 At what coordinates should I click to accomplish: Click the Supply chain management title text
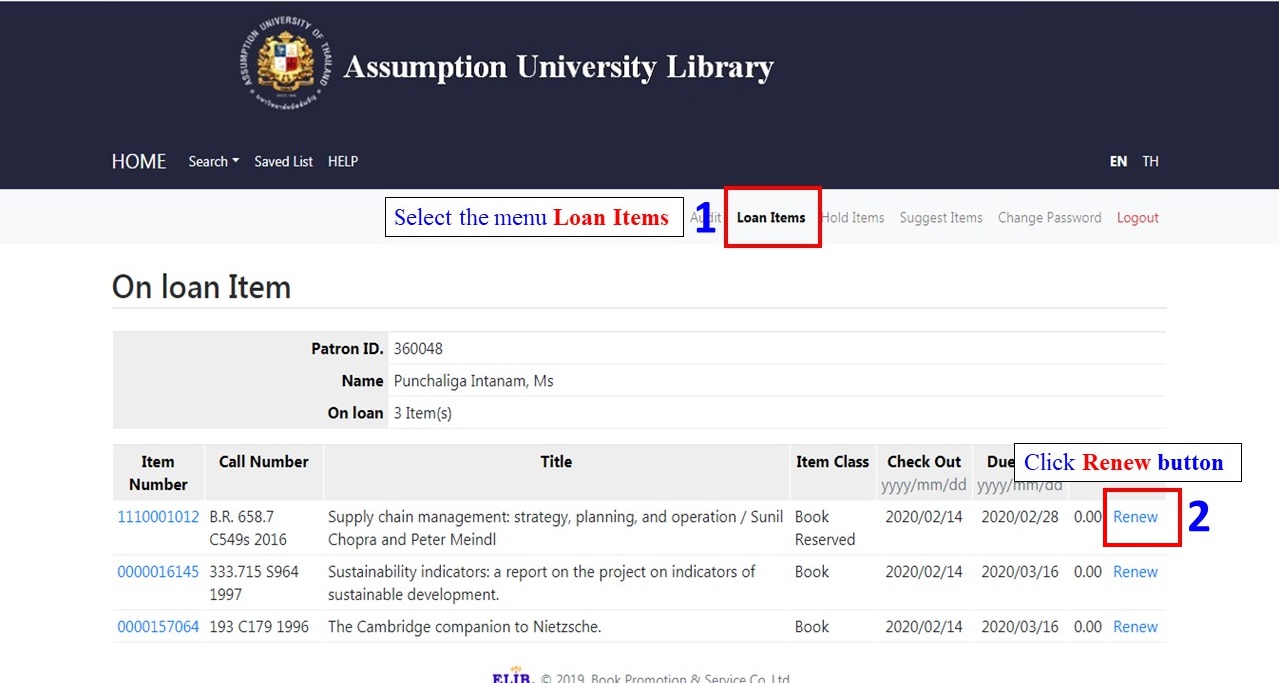click(x=555, y=528)
